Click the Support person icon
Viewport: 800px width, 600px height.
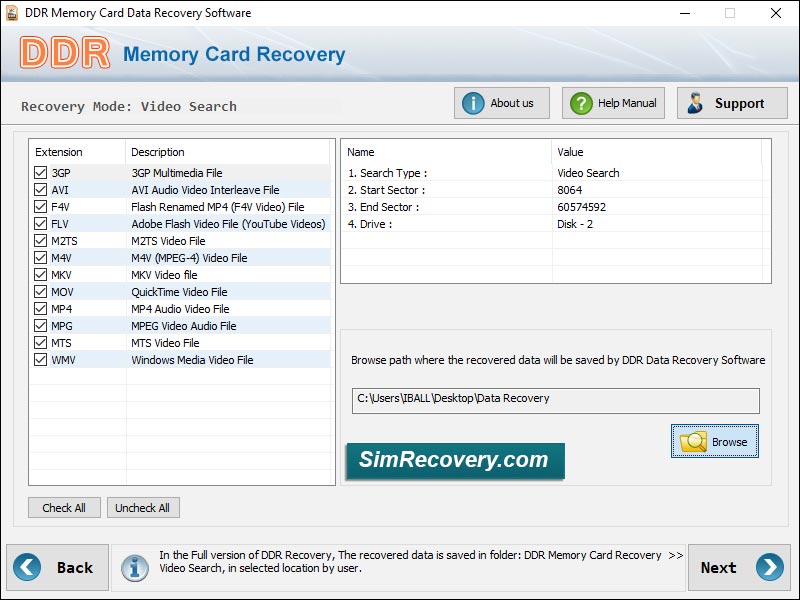694,102
